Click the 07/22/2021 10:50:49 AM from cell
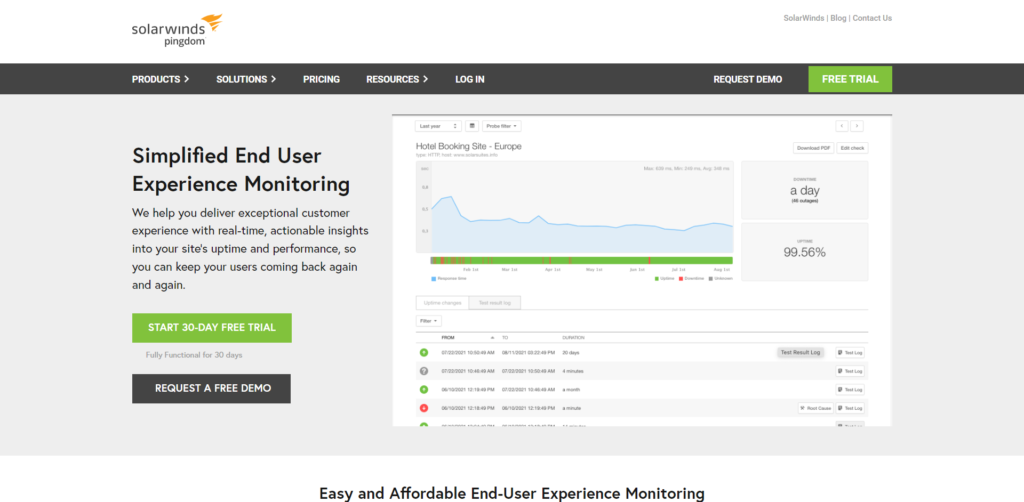 coord(468,353)
